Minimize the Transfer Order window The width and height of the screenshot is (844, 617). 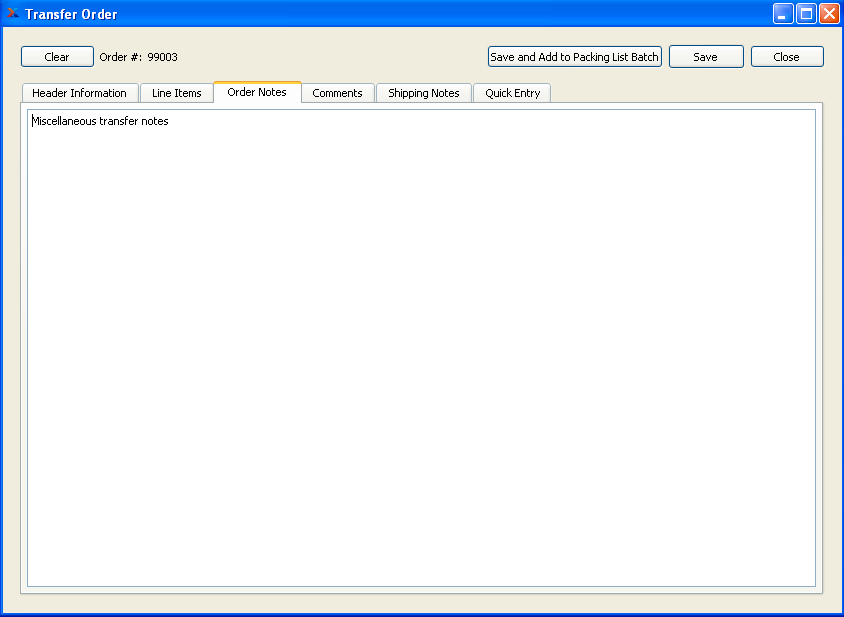click(x=782, y=13)
